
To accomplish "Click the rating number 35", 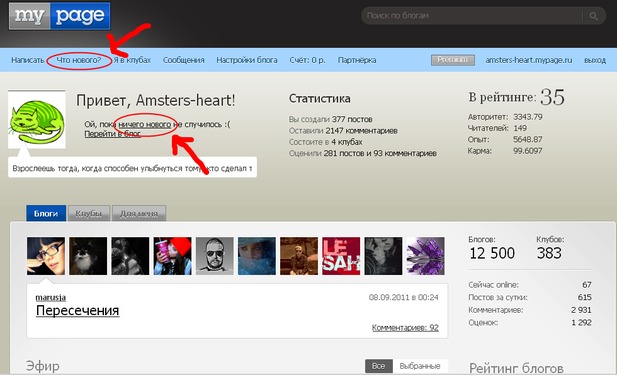I will coord(552,97).
